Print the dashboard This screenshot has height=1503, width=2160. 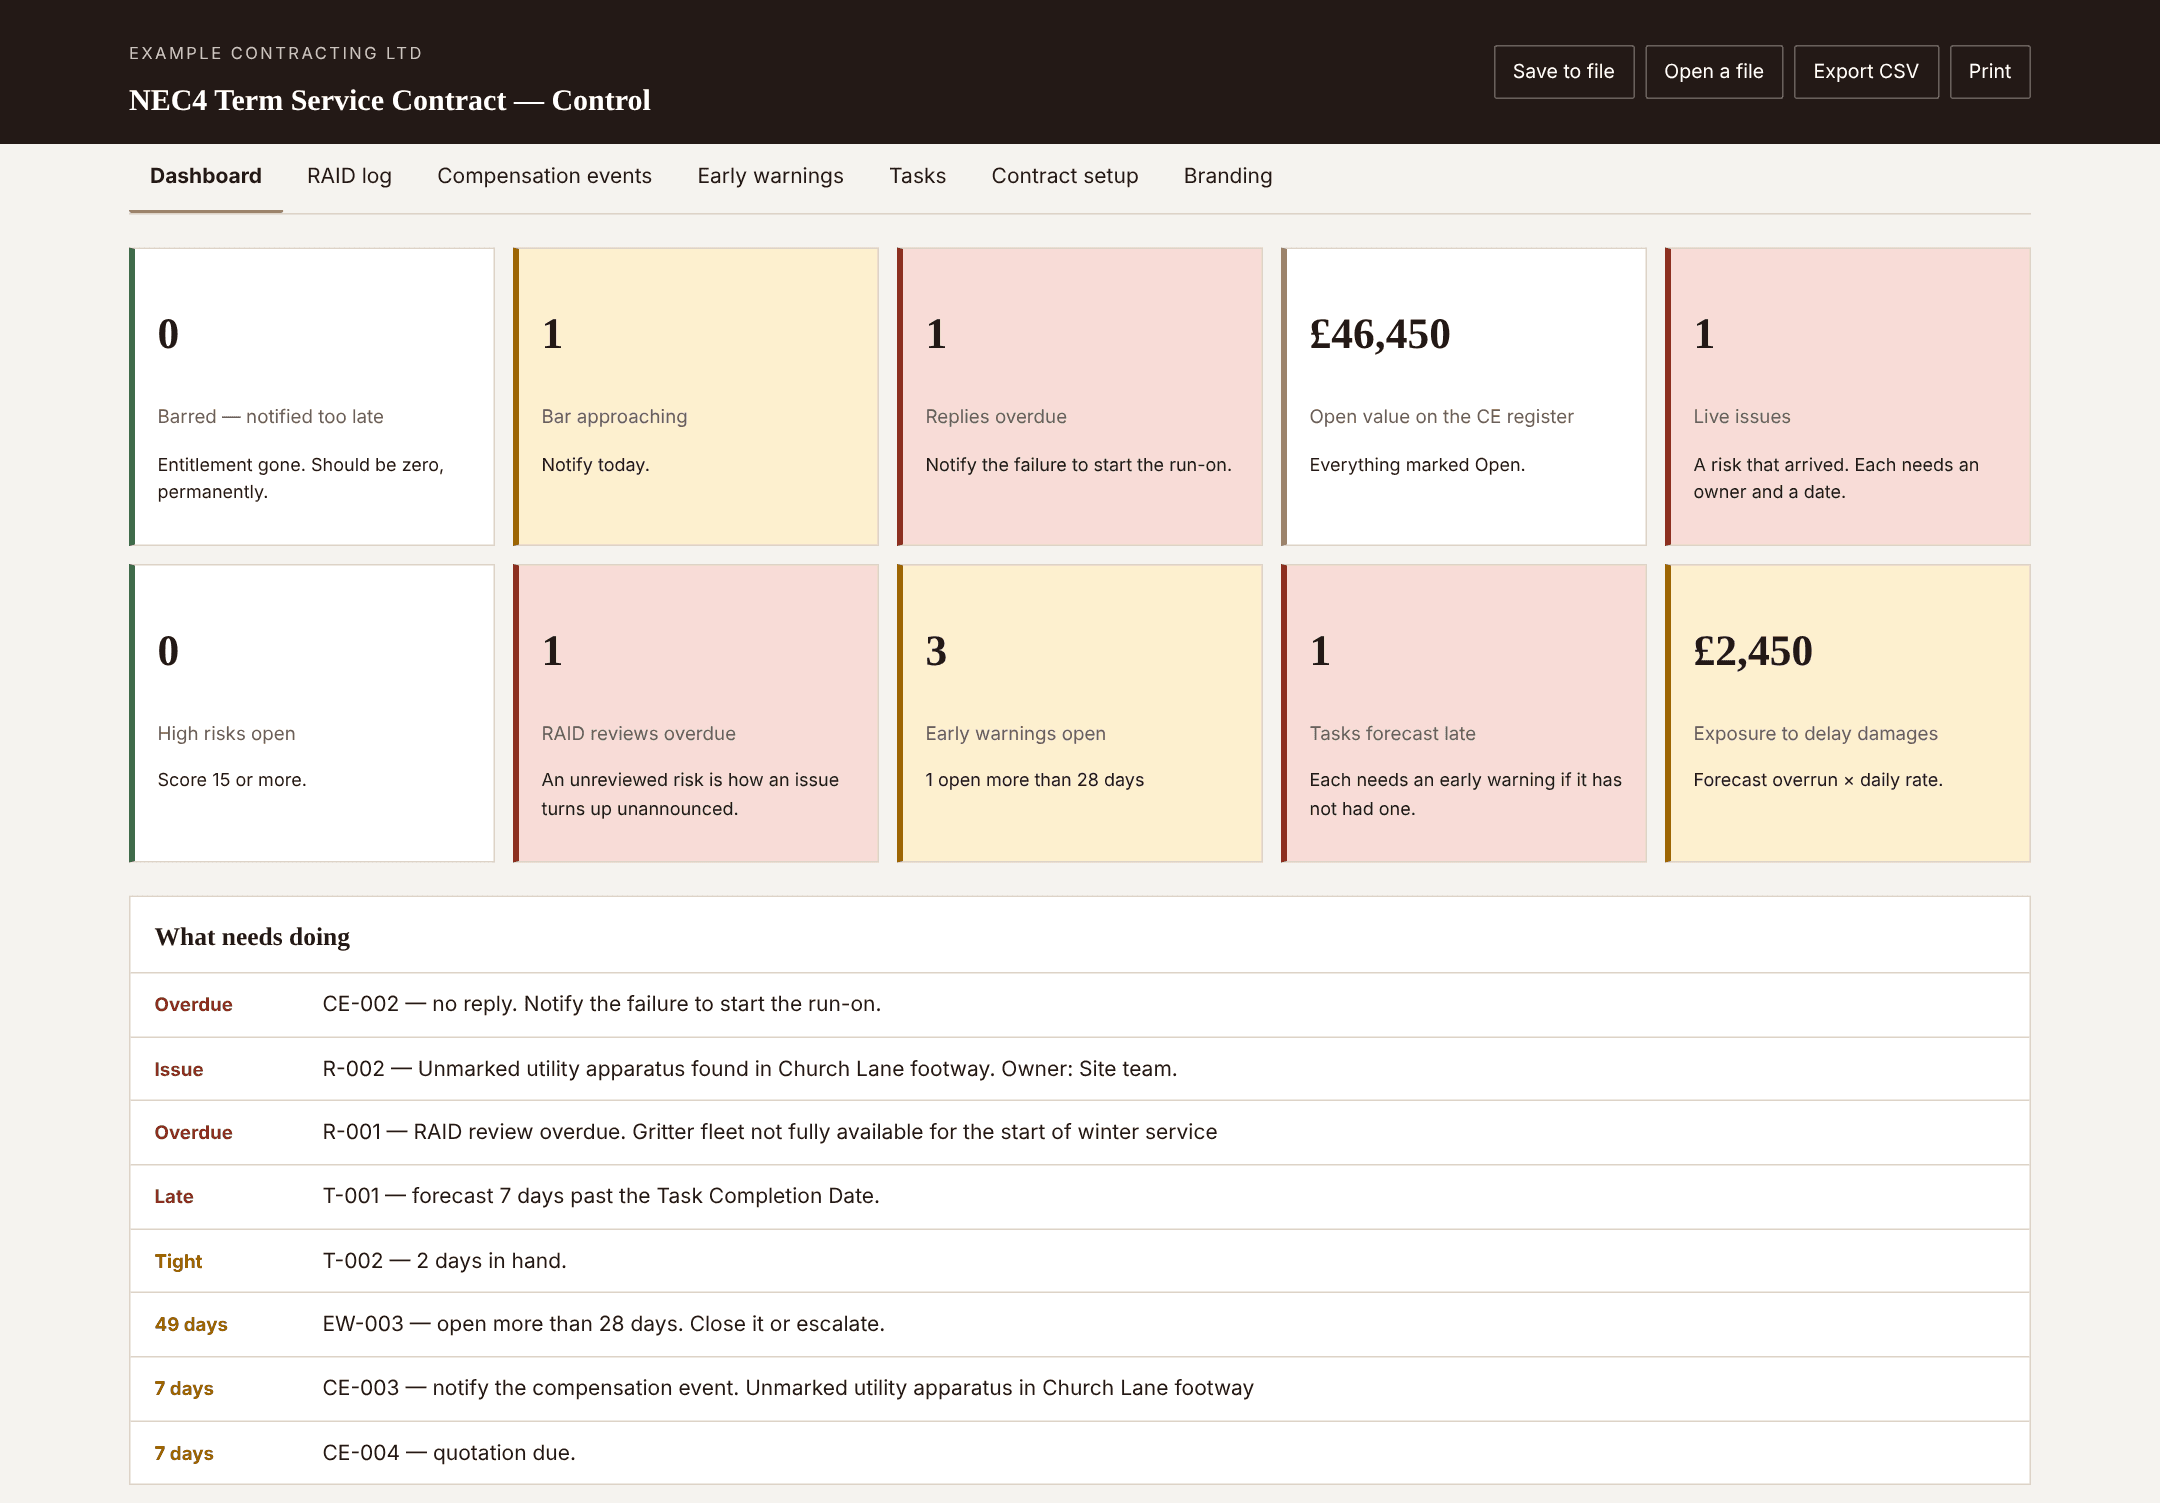[x=1990, y=72]
